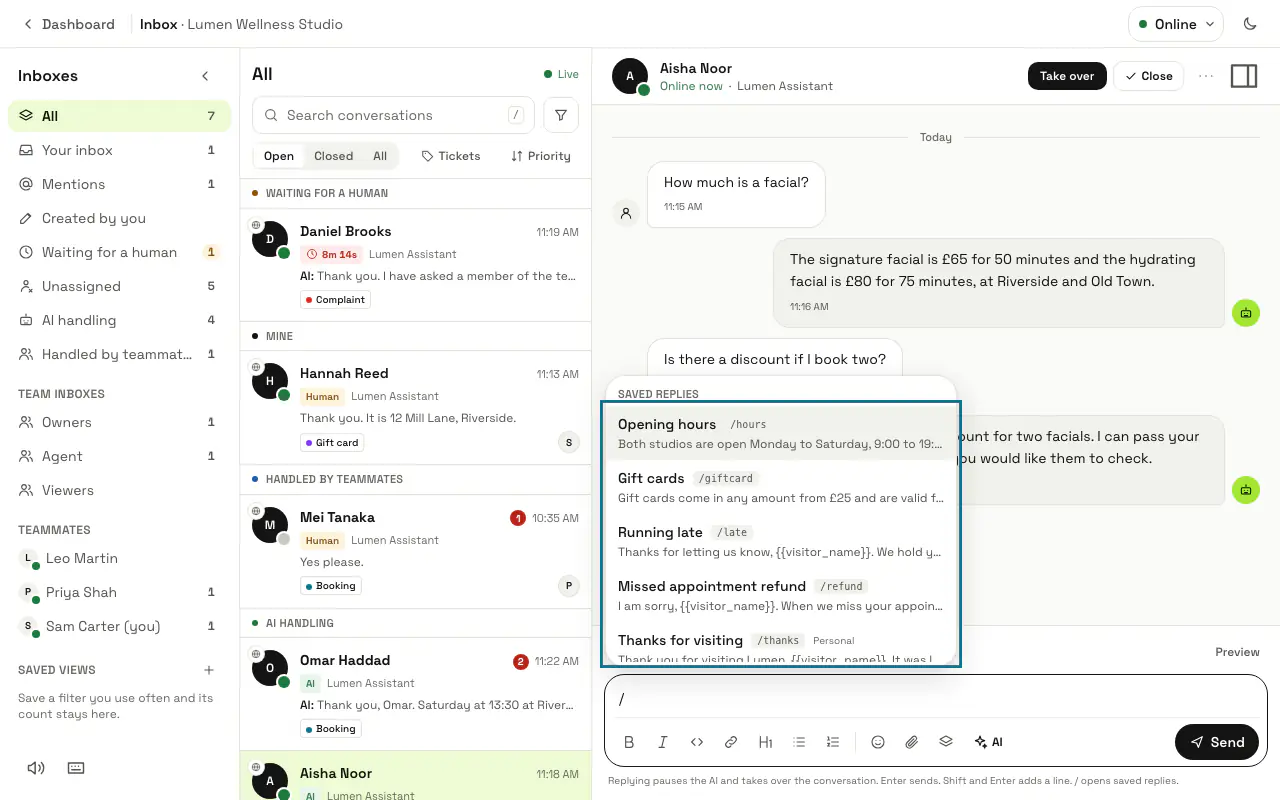Insert a numbered list

click(833, 742)
